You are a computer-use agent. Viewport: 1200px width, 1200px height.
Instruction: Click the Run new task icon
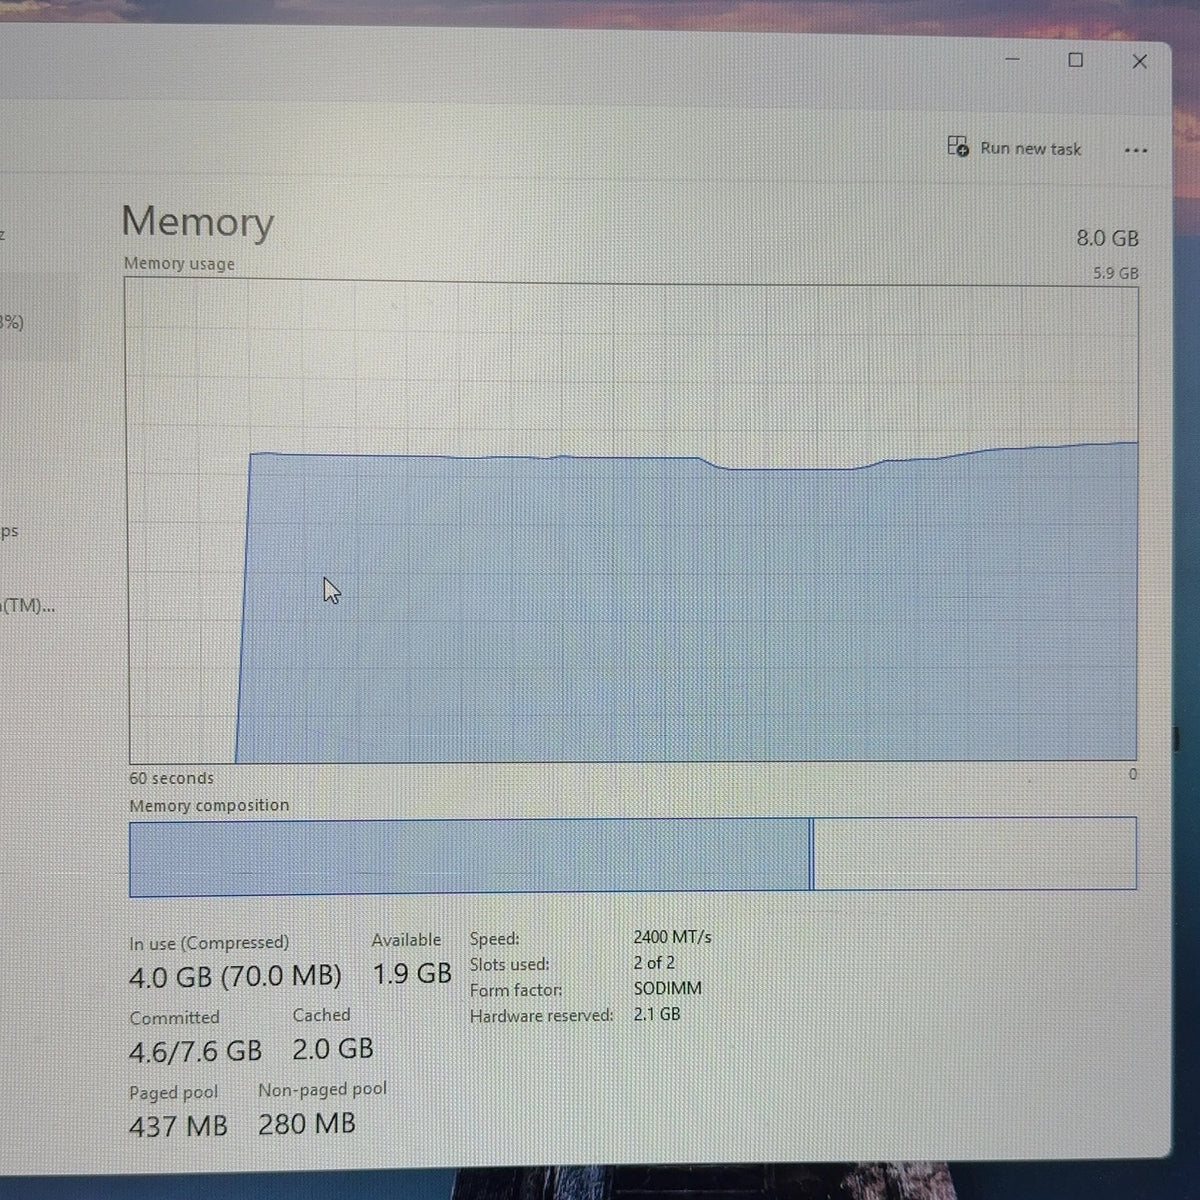pos(957,147)
